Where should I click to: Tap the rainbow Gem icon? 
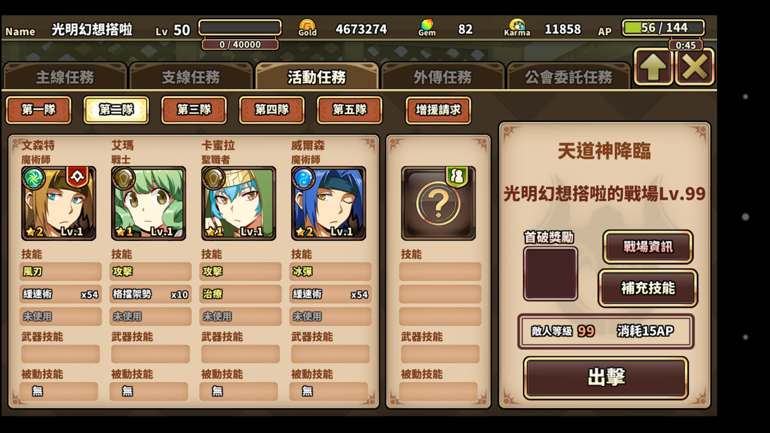coord(427,27)
